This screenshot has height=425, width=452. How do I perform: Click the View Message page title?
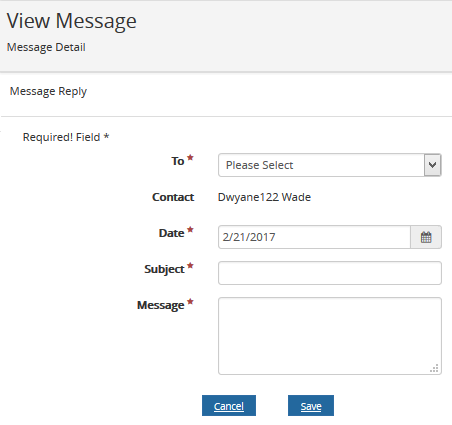[x=72, y=21]
